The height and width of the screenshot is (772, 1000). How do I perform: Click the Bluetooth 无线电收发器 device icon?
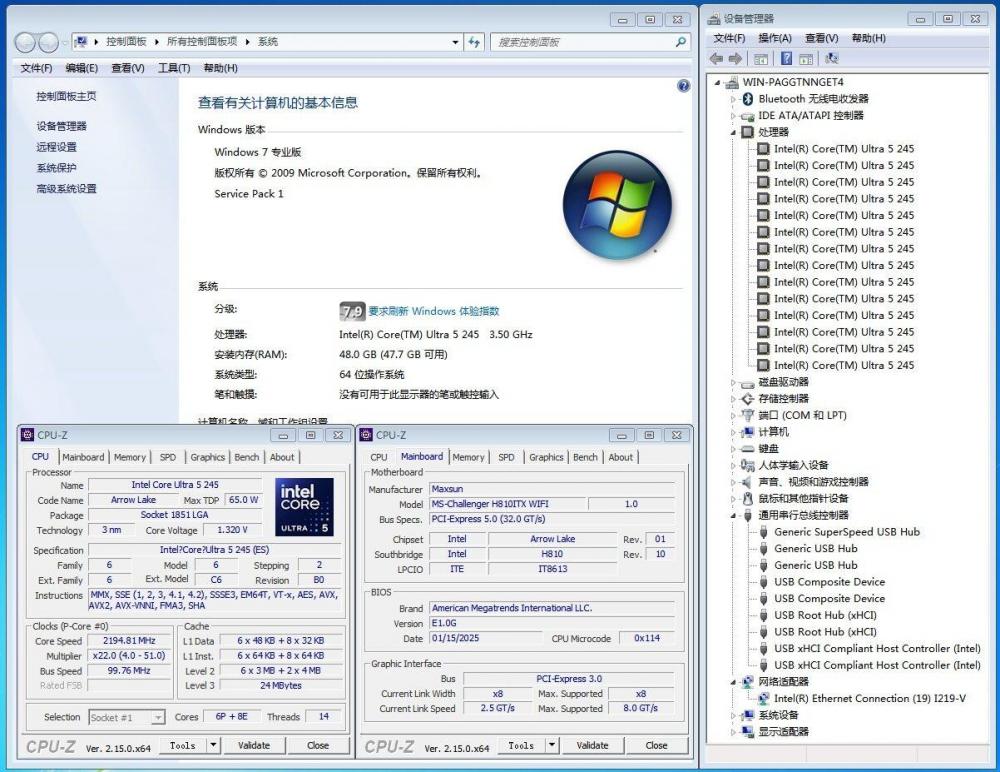coord(747,99)
